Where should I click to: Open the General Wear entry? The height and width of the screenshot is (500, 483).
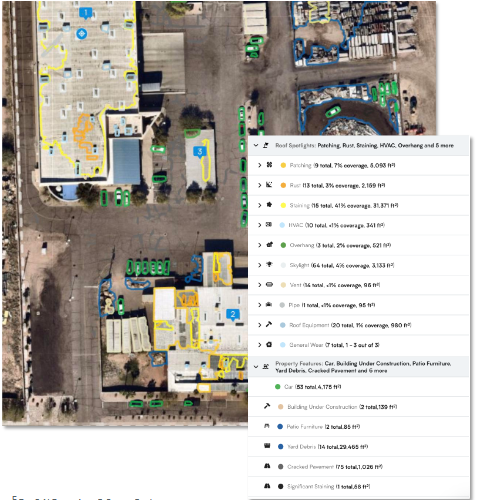(x=358, y=345)
